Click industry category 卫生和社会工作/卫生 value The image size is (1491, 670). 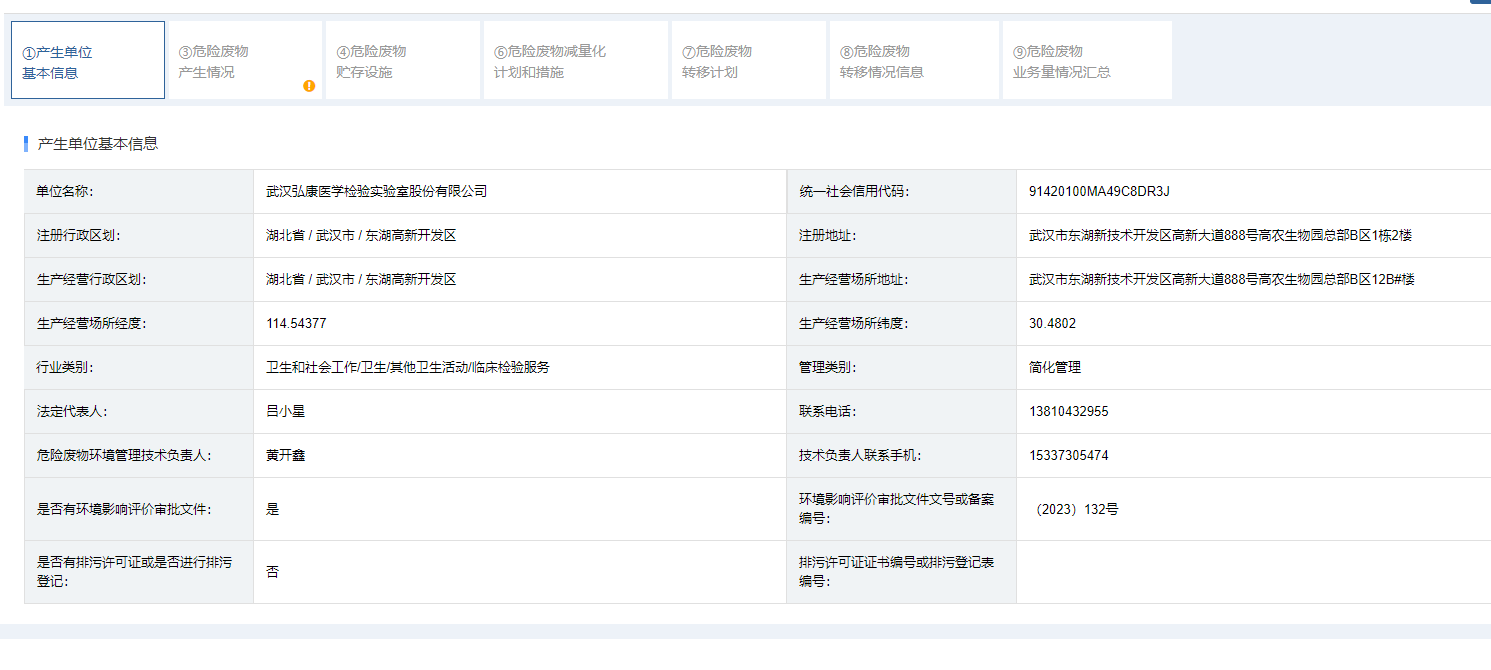coord(408,367)
